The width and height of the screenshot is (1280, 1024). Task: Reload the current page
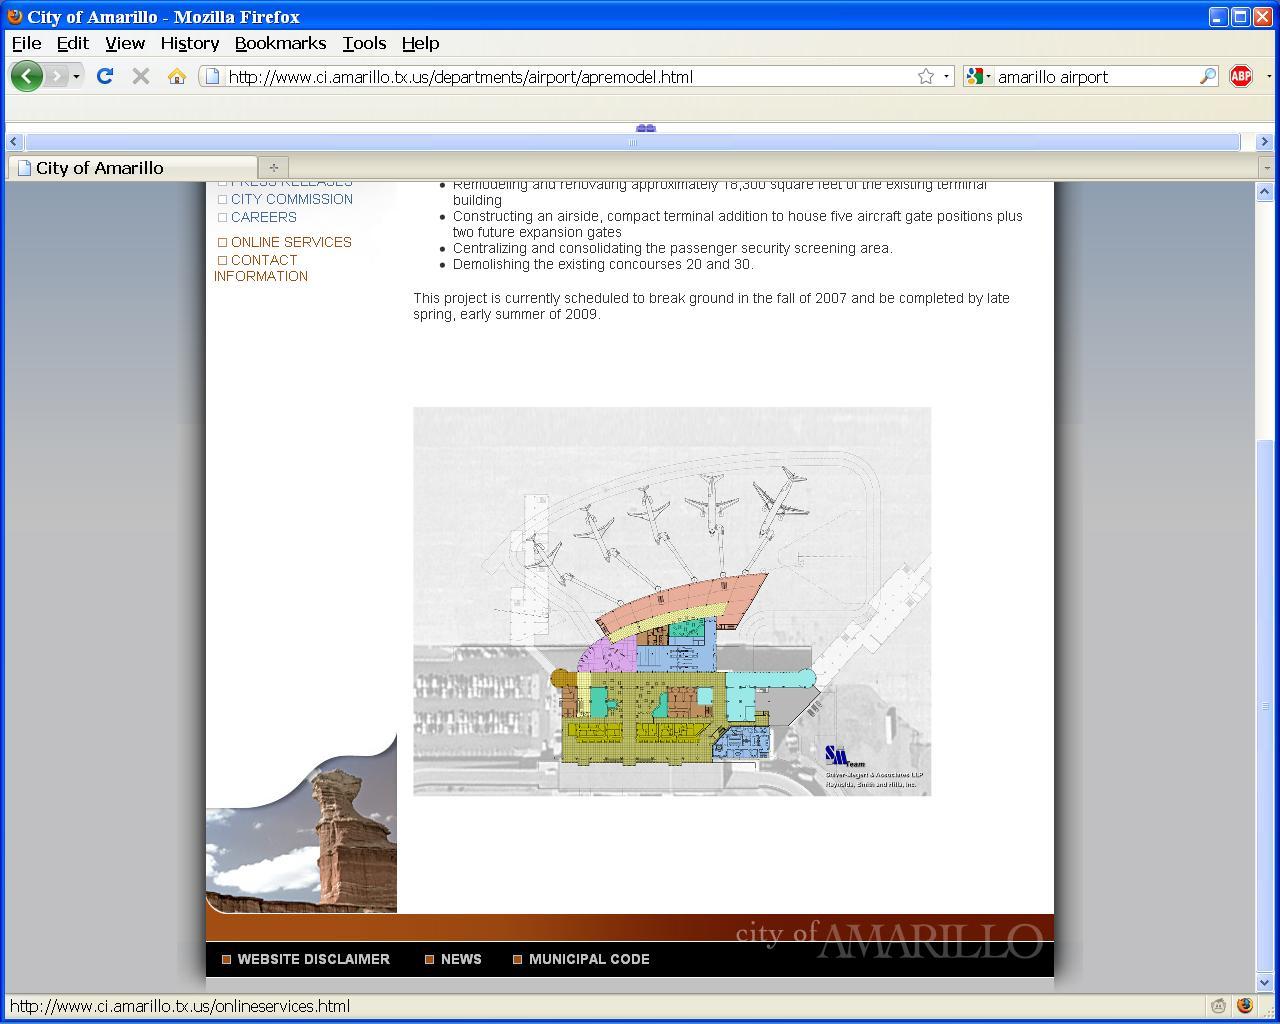105,76
